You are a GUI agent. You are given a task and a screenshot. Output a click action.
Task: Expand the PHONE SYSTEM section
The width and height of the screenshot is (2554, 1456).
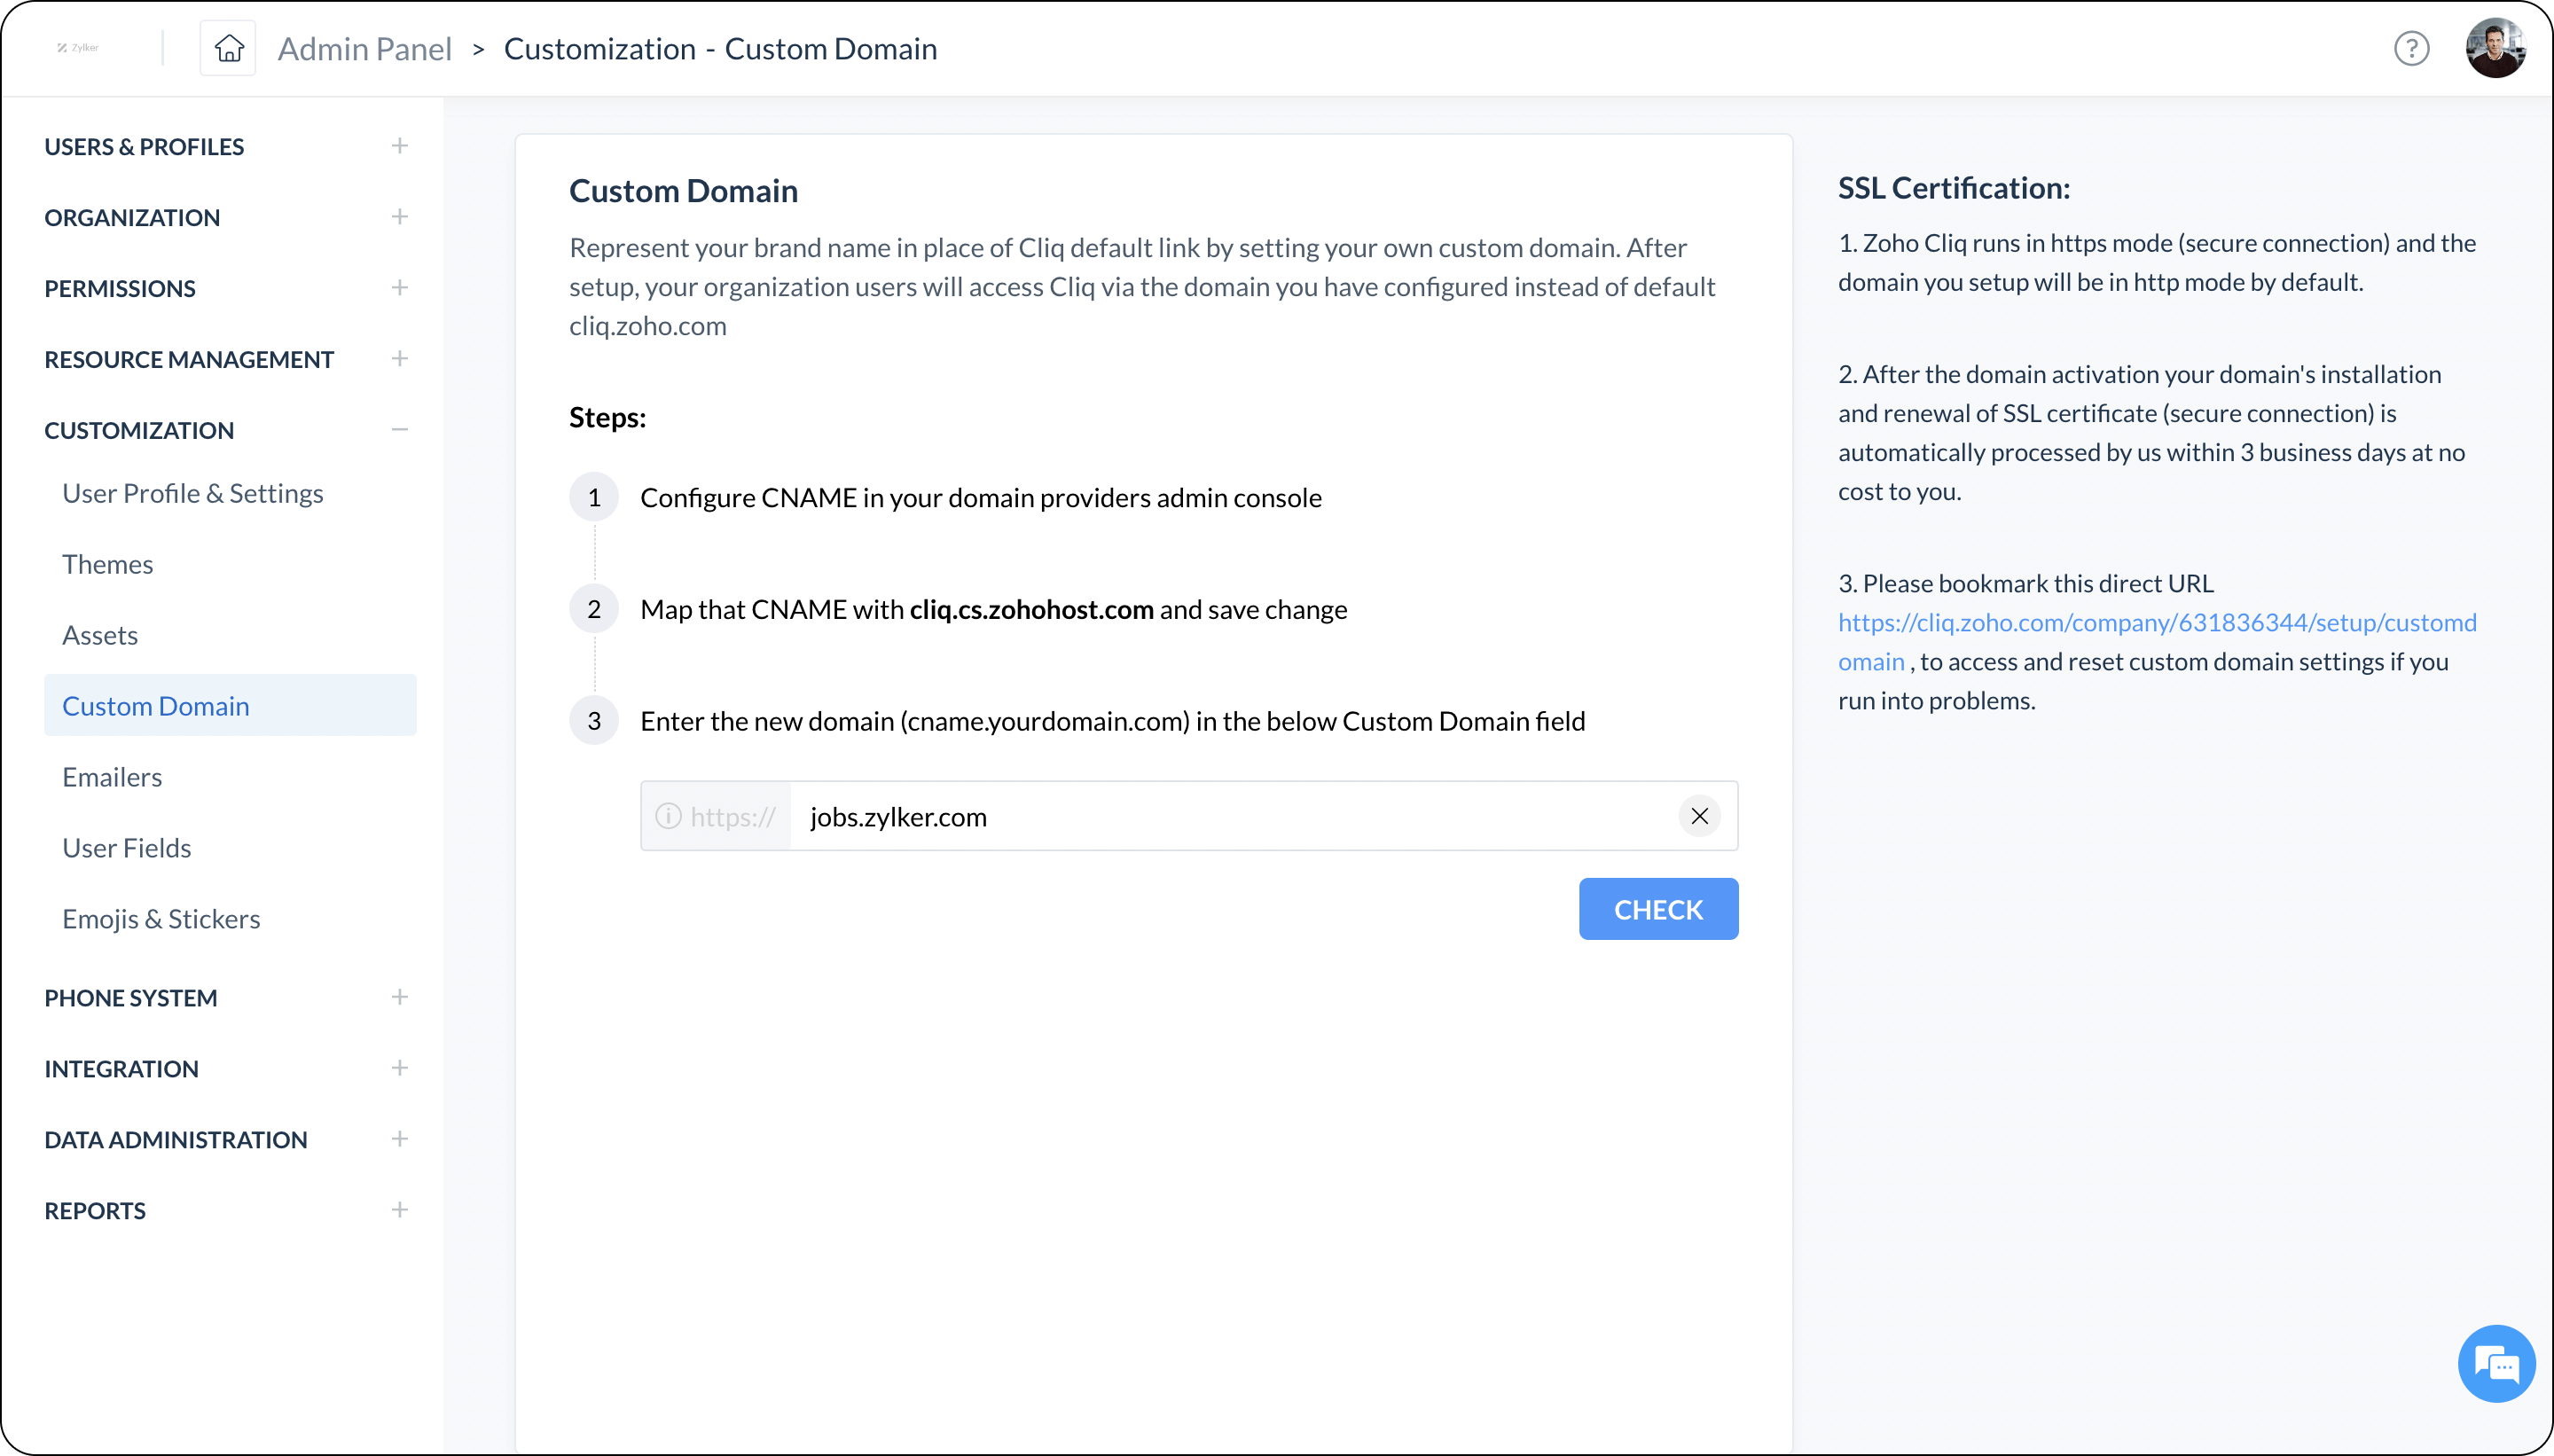pos(399,997)
